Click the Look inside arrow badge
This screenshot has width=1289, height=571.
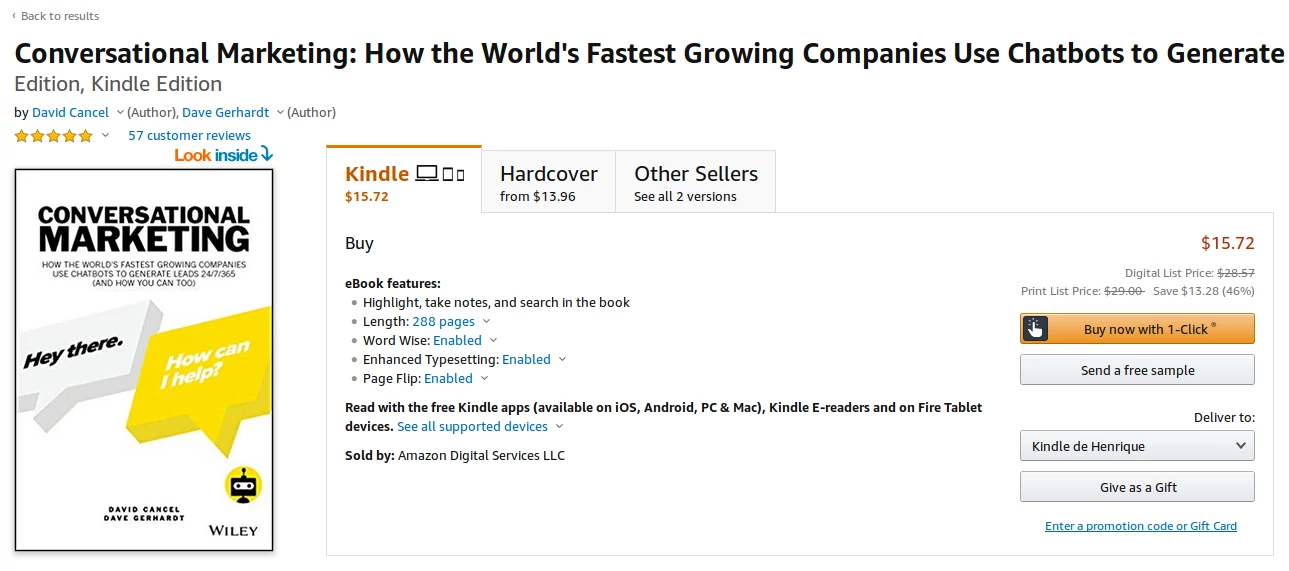[223, 155]
